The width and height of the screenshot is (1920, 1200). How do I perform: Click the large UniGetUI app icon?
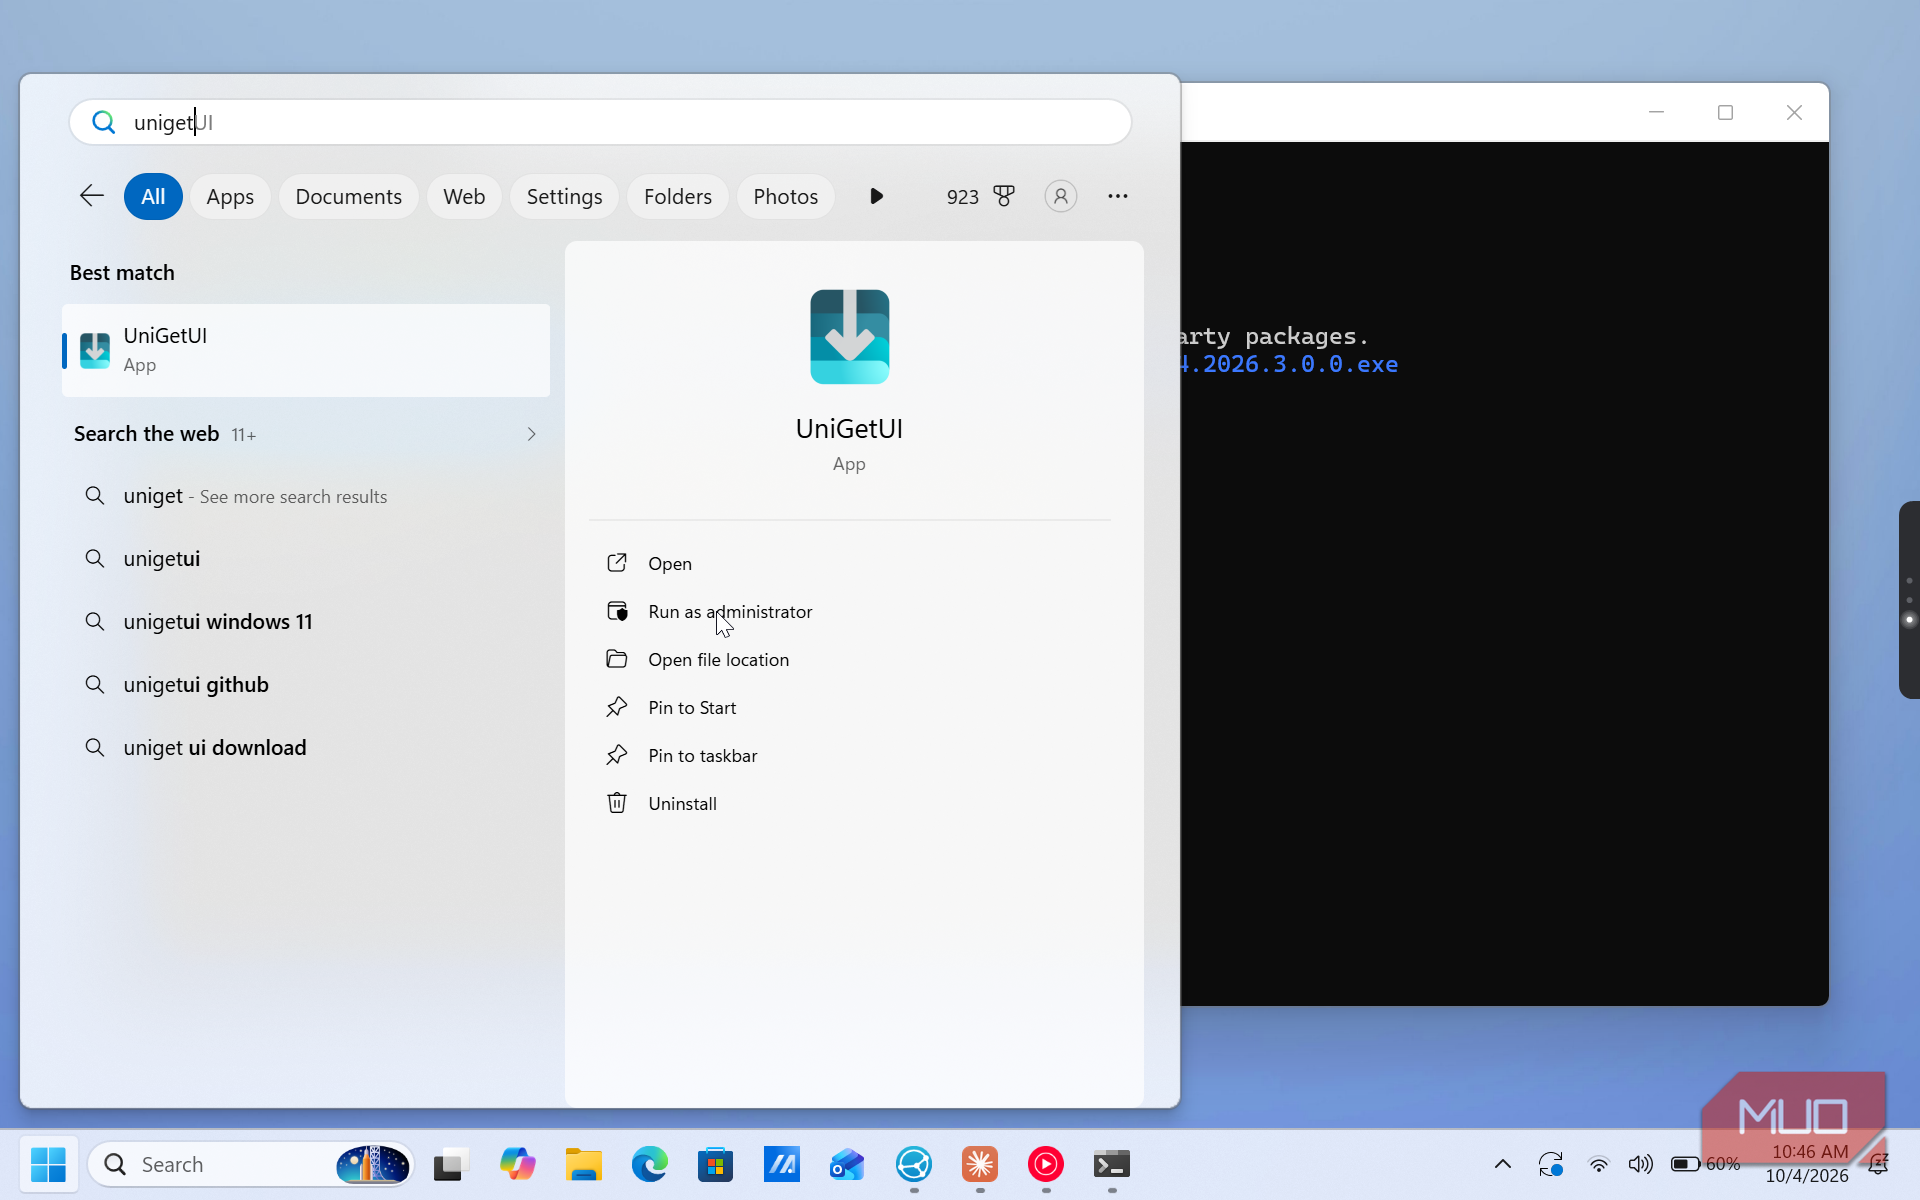[849, 337]
